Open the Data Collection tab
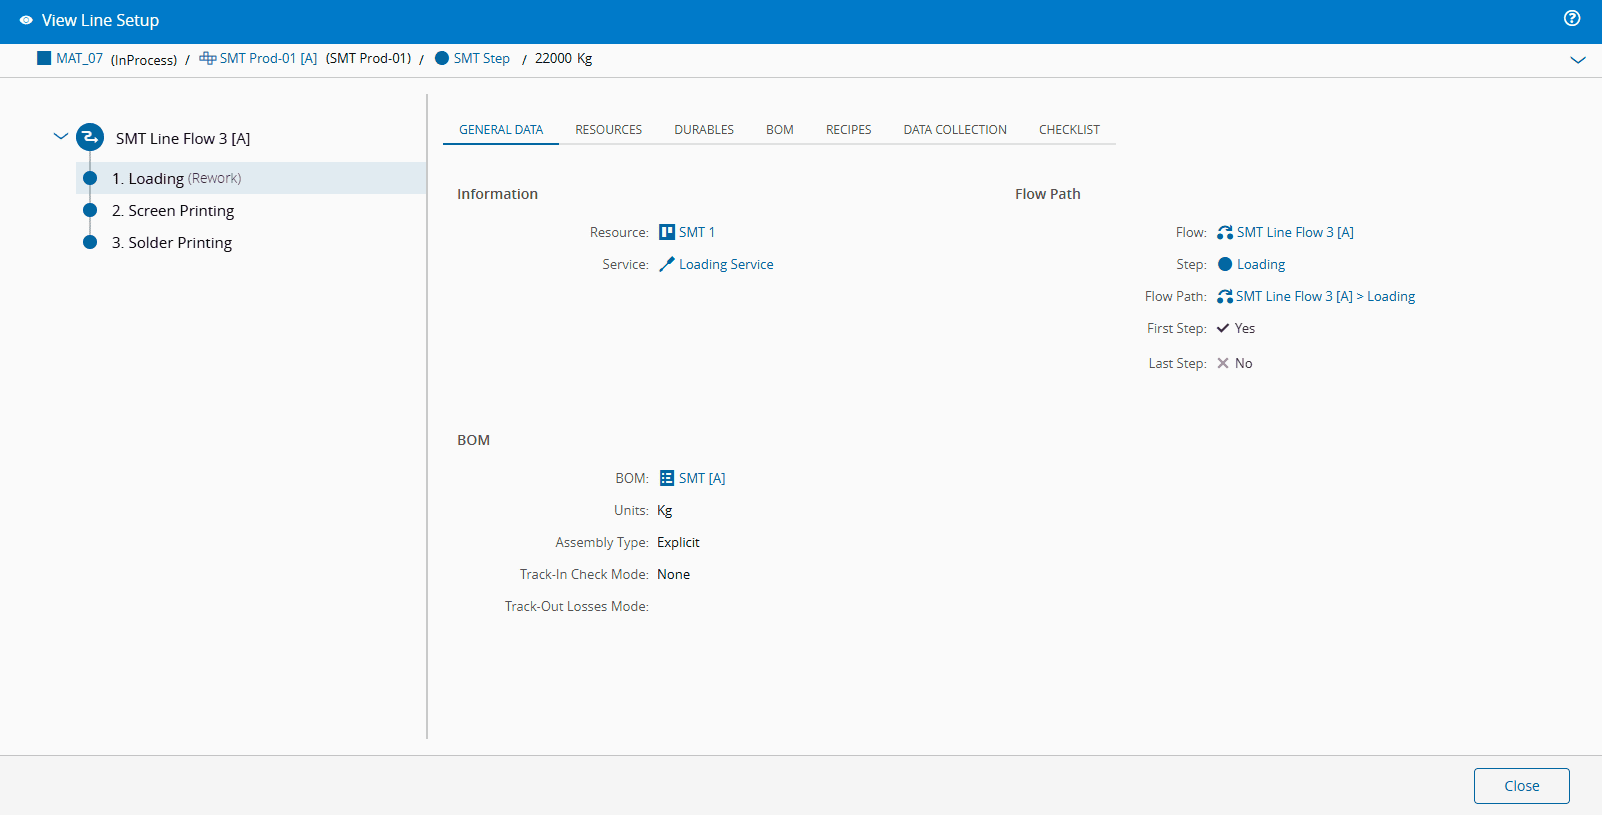The width and height of the screenshot is (1602, 815). [954, 130]
